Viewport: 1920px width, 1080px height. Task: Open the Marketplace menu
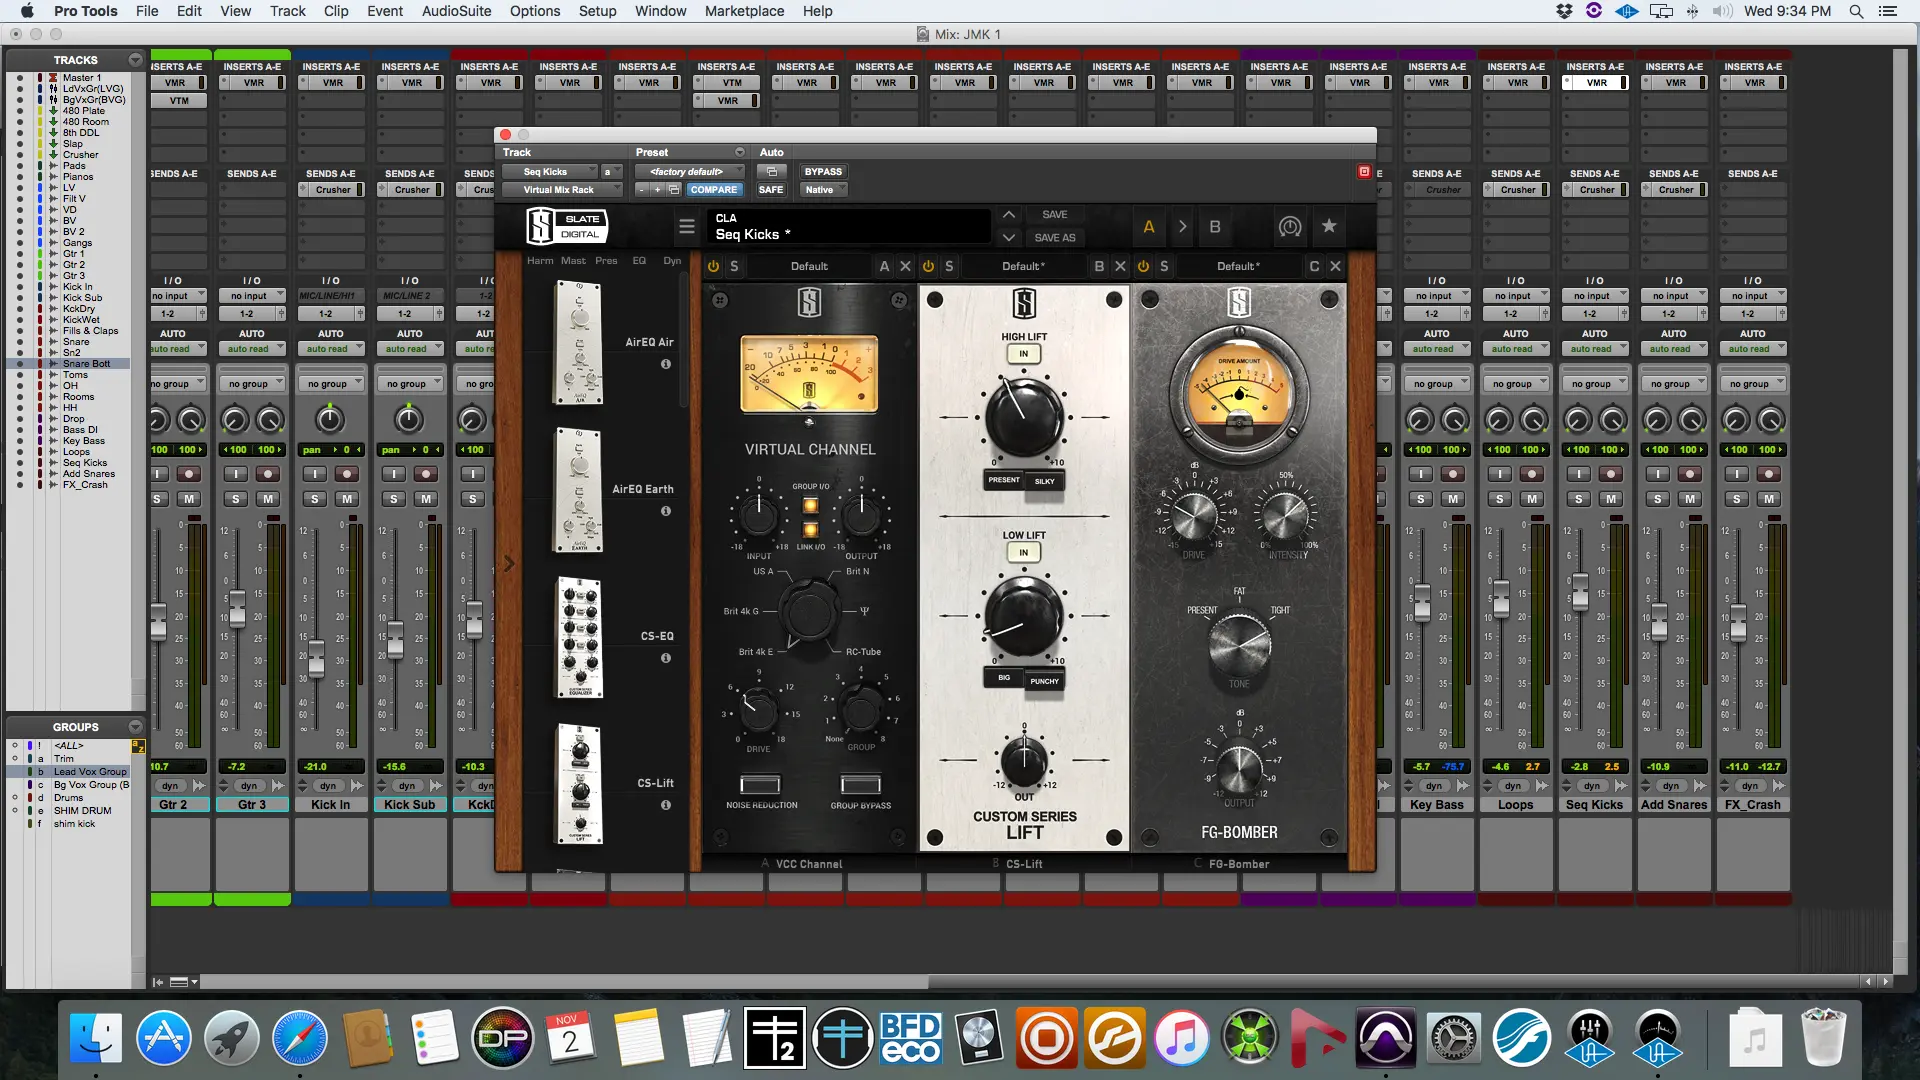coord(744,11)
